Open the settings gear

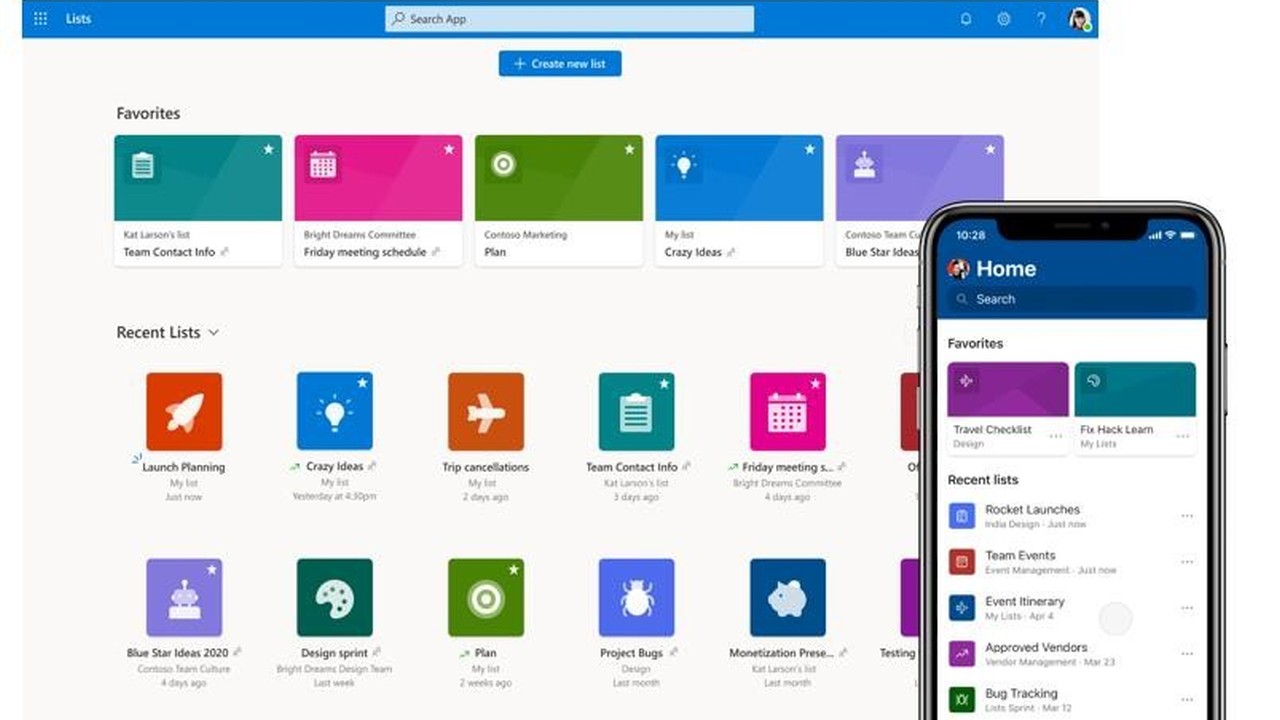click(x=1004, y=19)
